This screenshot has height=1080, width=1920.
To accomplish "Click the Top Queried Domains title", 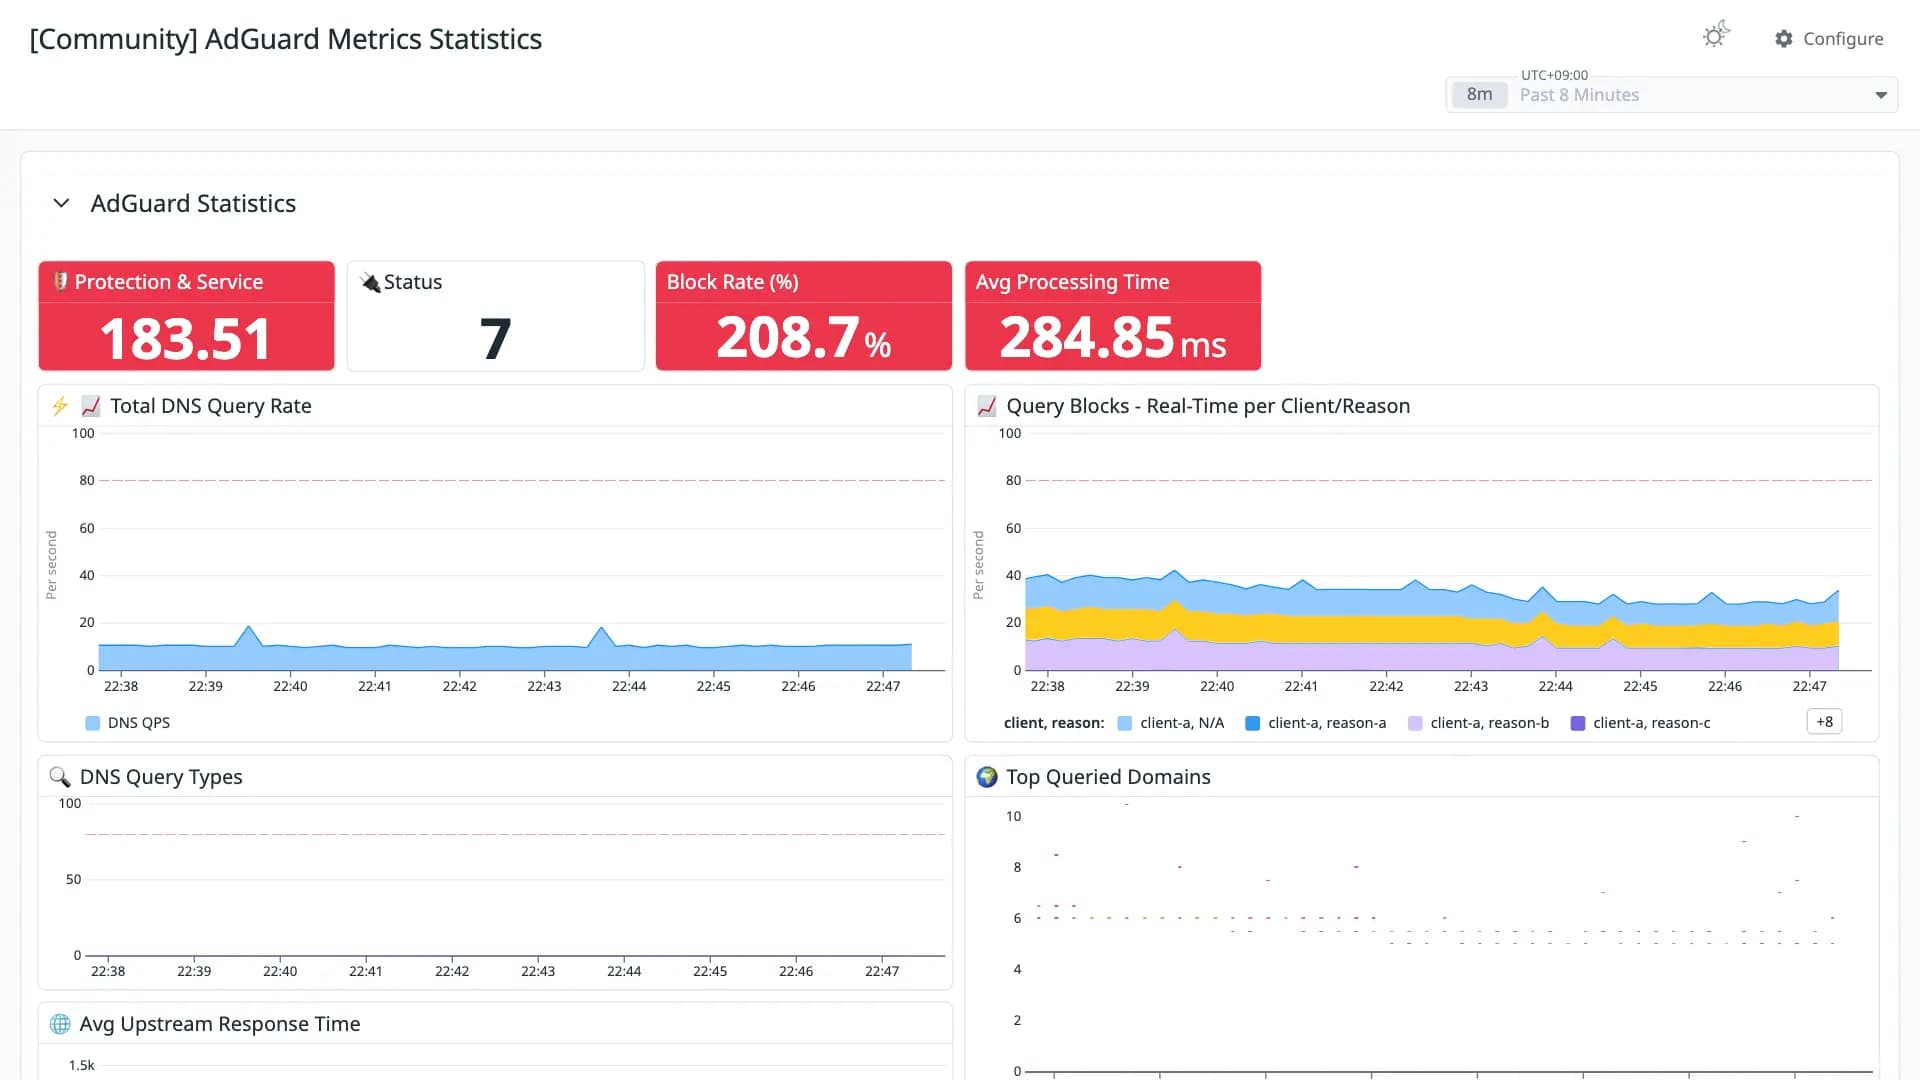I will click(1108, 777).
